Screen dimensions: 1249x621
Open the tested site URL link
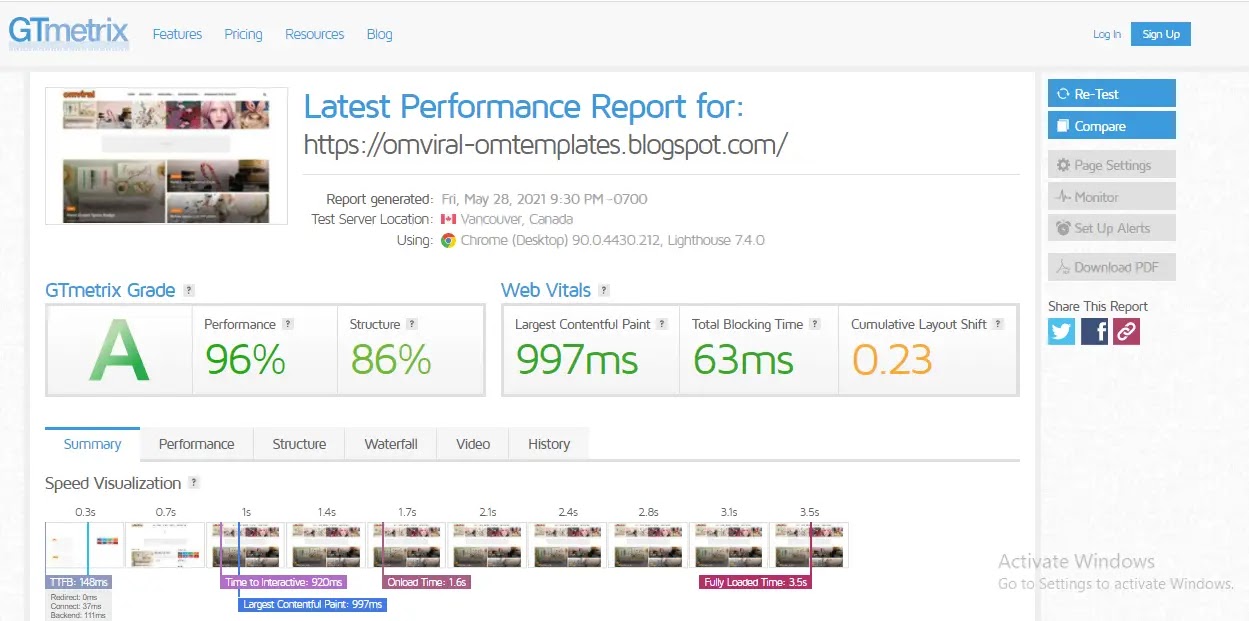[545, 145]
